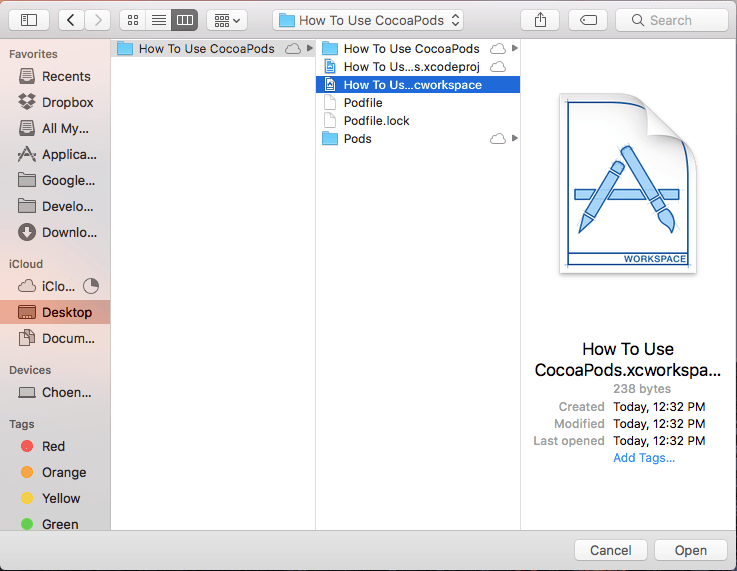This screenshot has height=571, width=737.
Task: Go forward with the right arrow
Action: pos(98,20)
